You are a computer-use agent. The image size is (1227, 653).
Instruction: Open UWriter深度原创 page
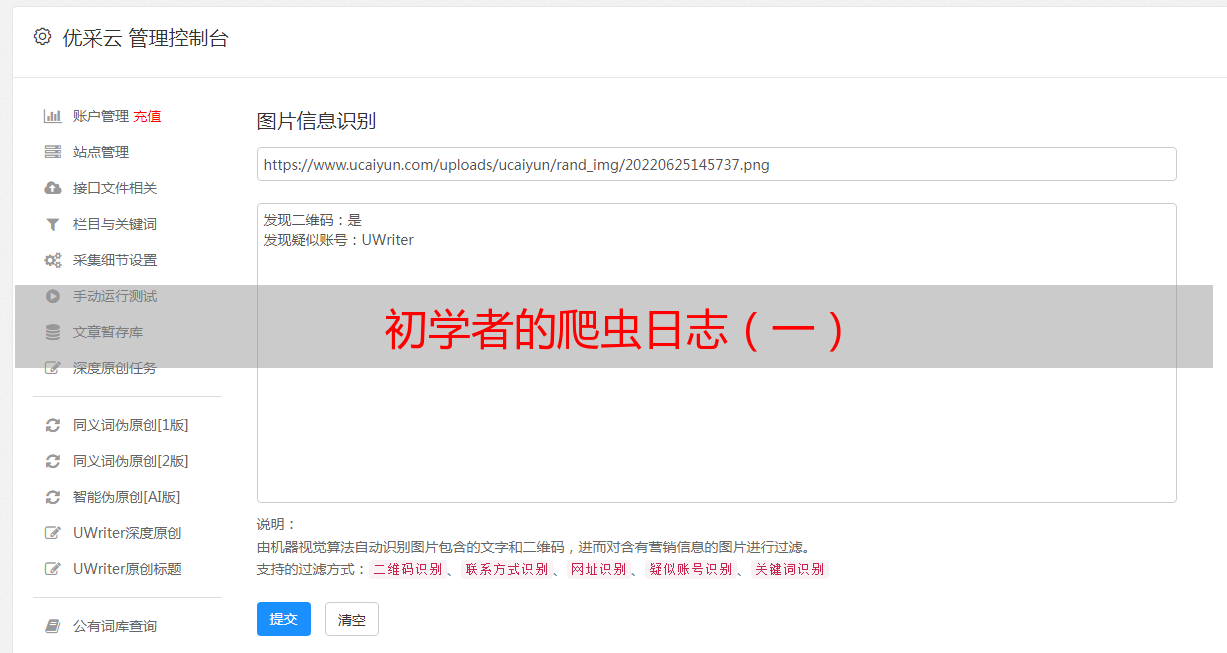127,533
